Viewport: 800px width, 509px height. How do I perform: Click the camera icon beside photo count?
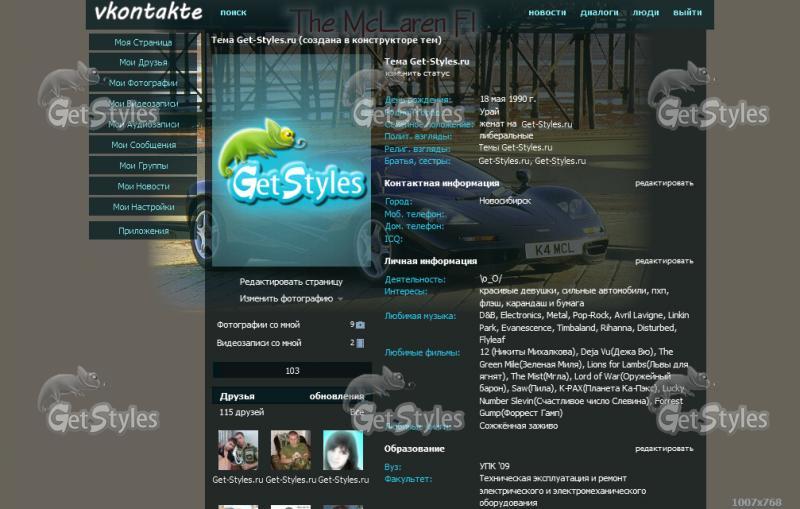click(x=360, y=325)
